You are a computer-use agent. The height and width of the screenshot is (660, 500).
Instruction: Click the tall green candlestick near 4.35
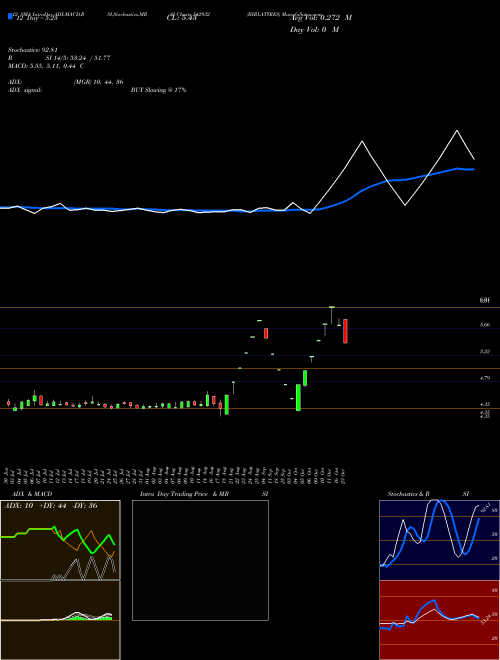[x=298, y=397]
